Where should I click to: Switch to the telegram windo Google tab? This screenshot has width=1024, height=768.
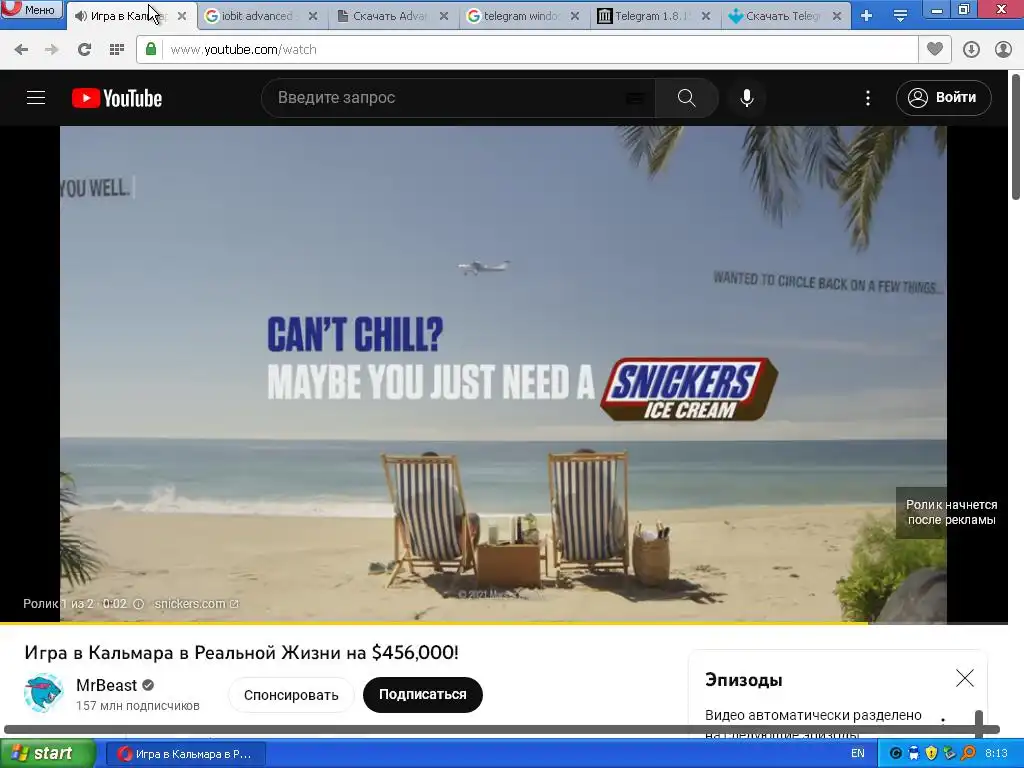coord(519,16)
